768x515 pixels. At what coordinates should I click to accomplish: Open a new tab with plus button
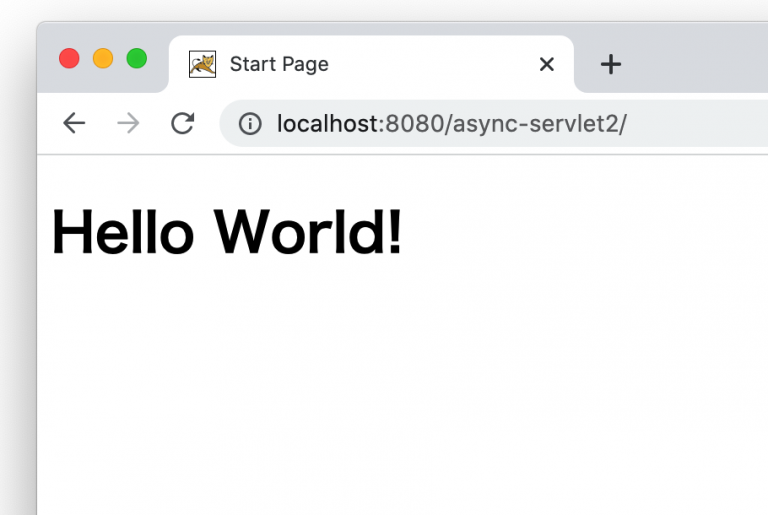coord(610,64)
